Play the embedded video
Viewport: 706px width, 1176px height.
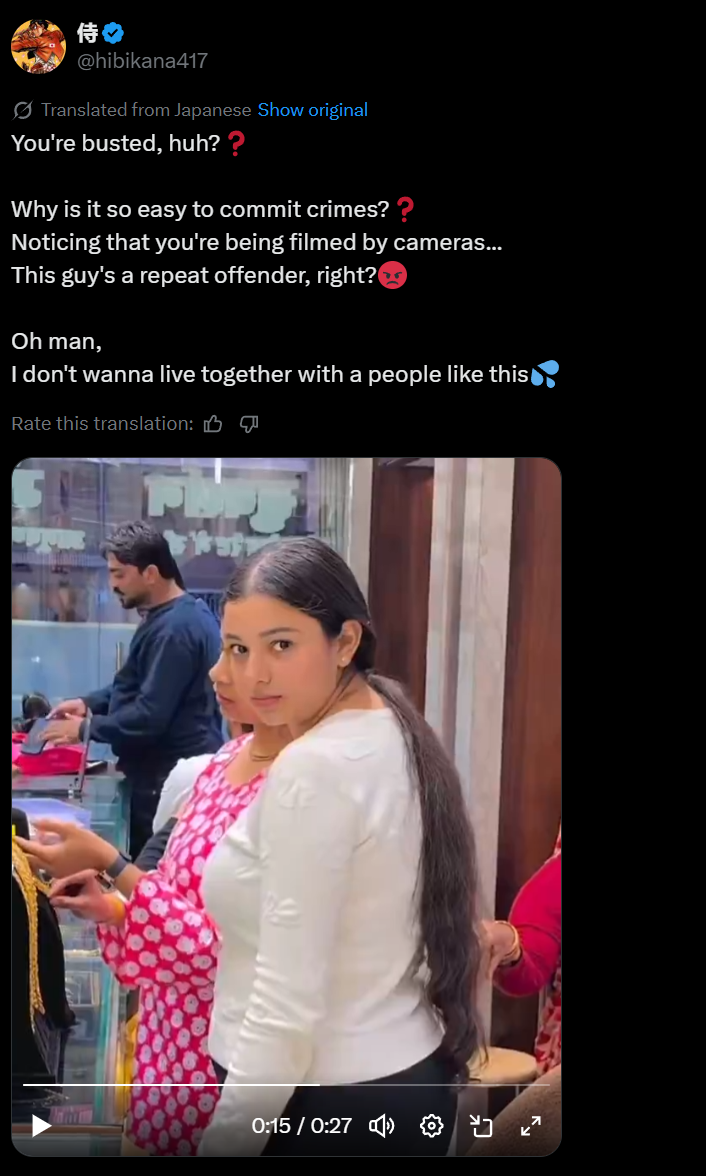click(41, 1126)
